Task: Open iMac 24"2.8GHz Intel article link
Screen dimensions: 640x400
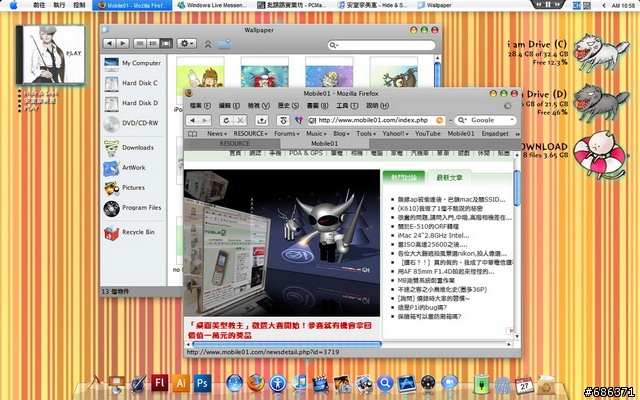Action: (433, 236)
